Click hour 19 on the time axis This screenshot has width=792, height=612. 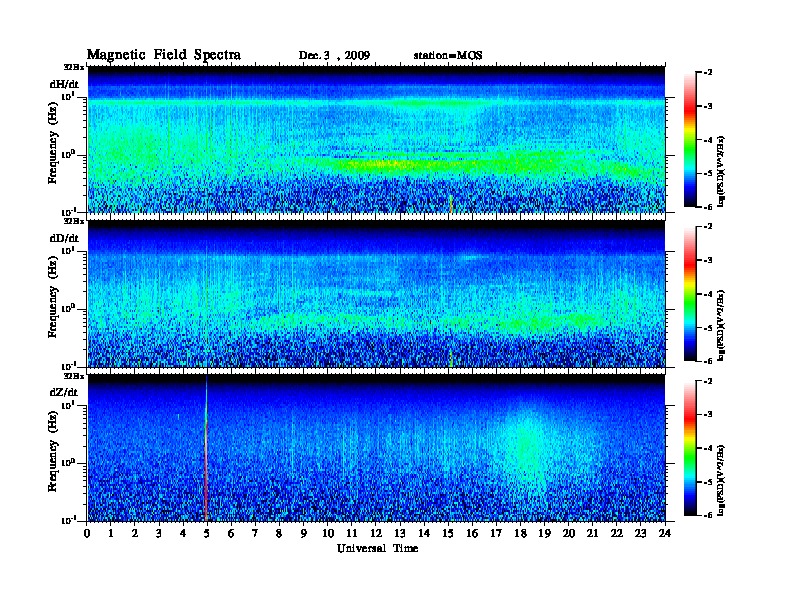pos(544,534)
